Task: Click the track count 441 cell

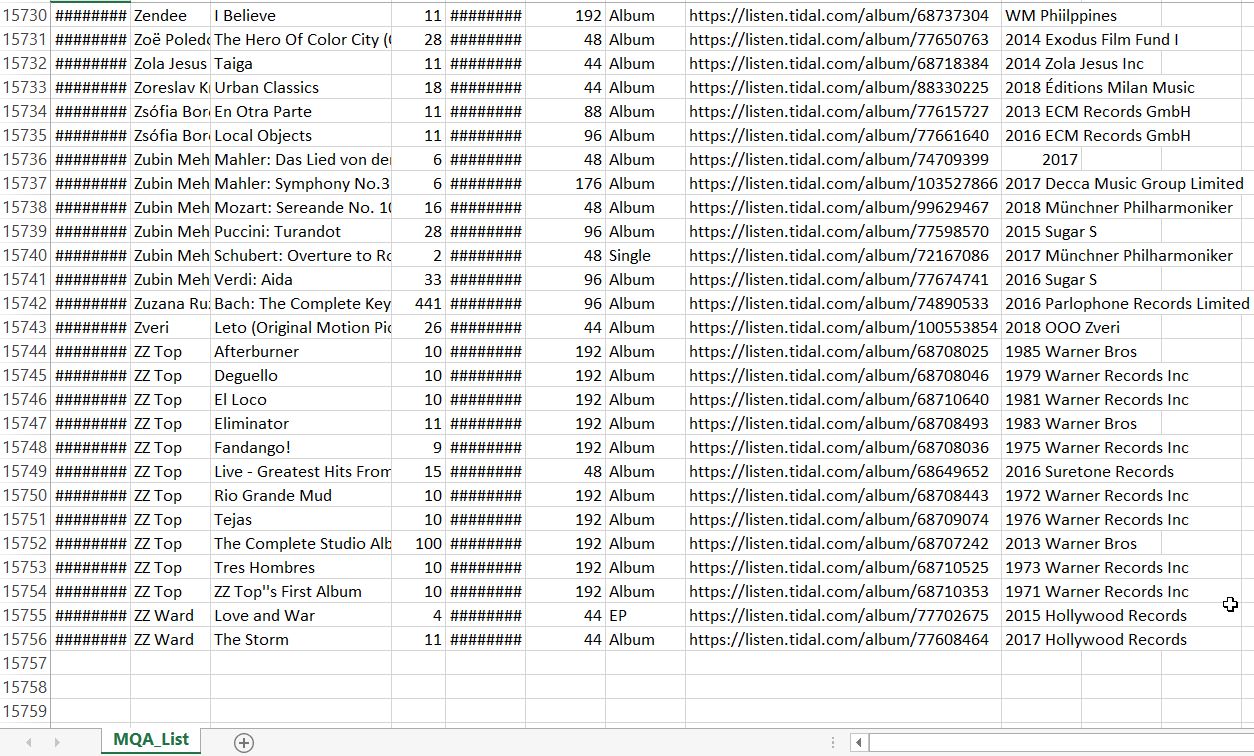Action: (418, 304)
